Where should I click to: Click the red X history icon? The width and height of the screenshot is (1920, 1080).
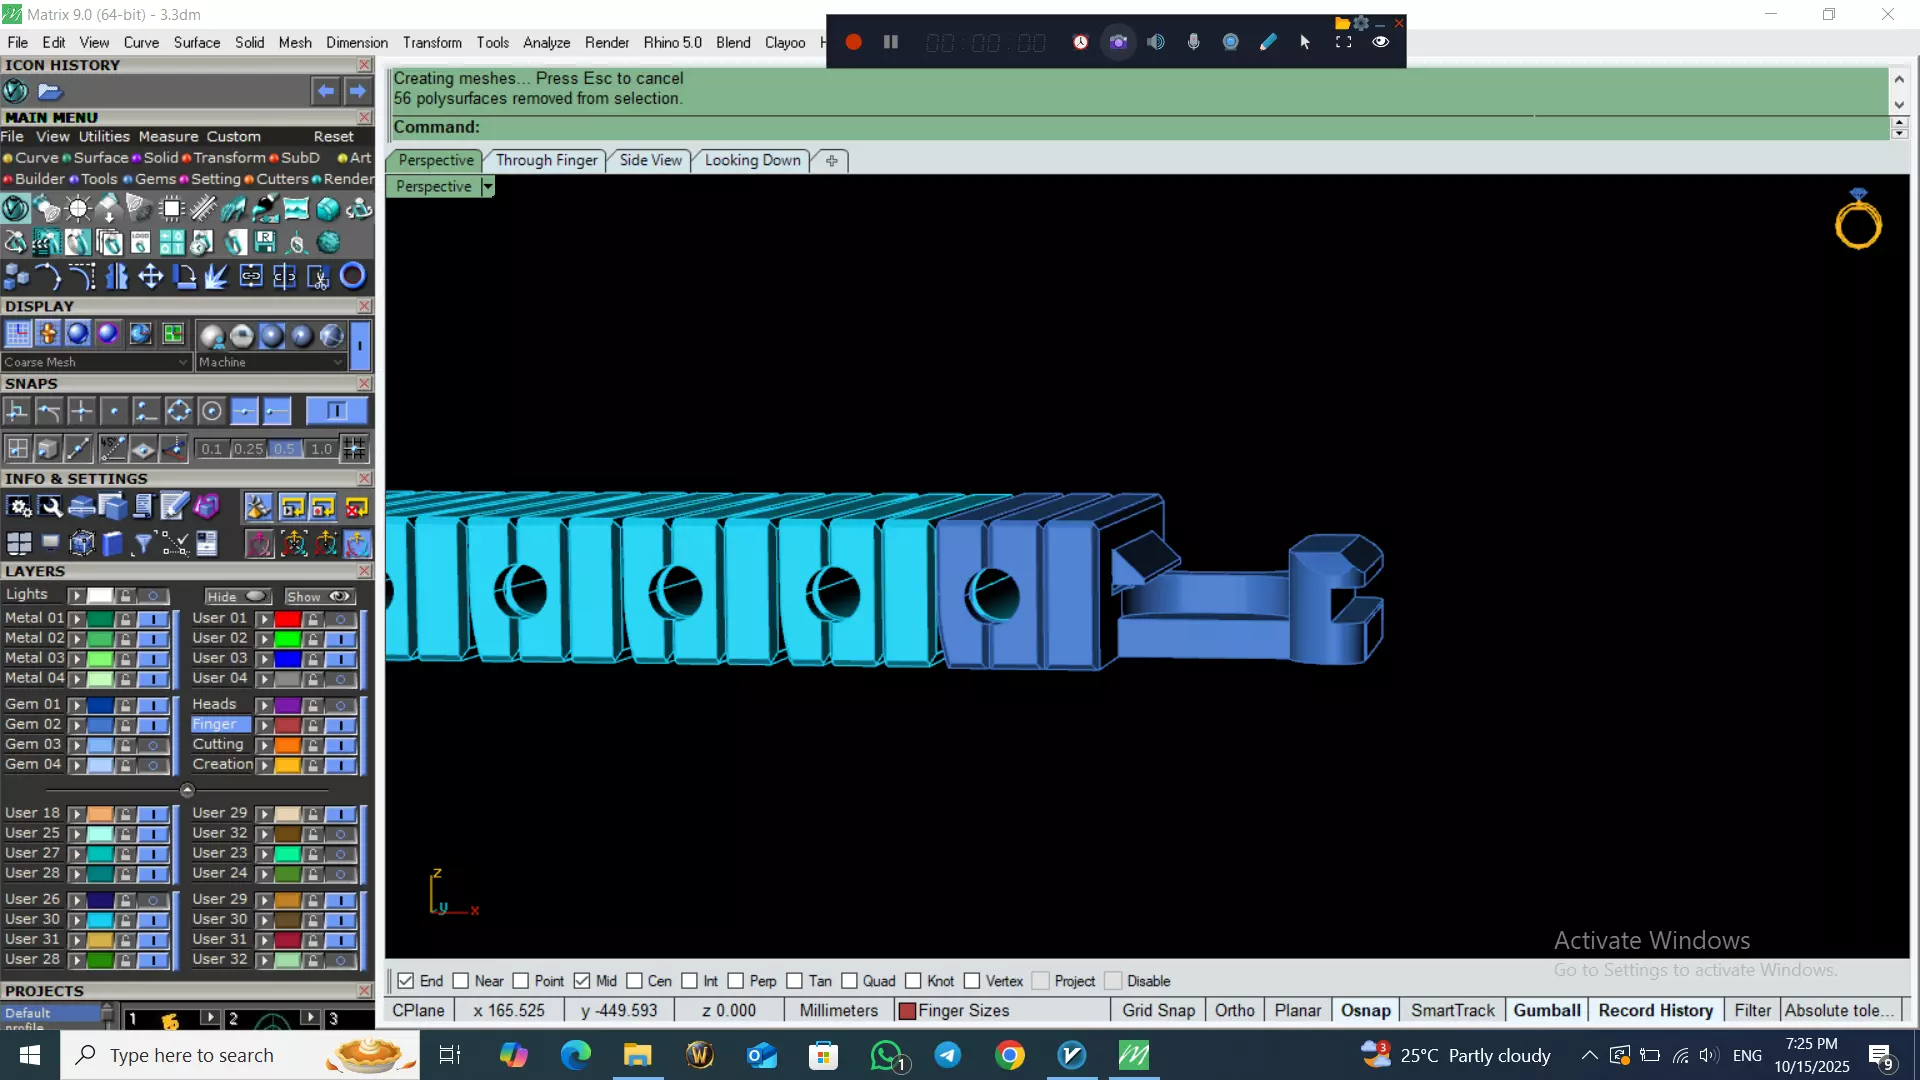pyautogui.click(x=356, y=508)
